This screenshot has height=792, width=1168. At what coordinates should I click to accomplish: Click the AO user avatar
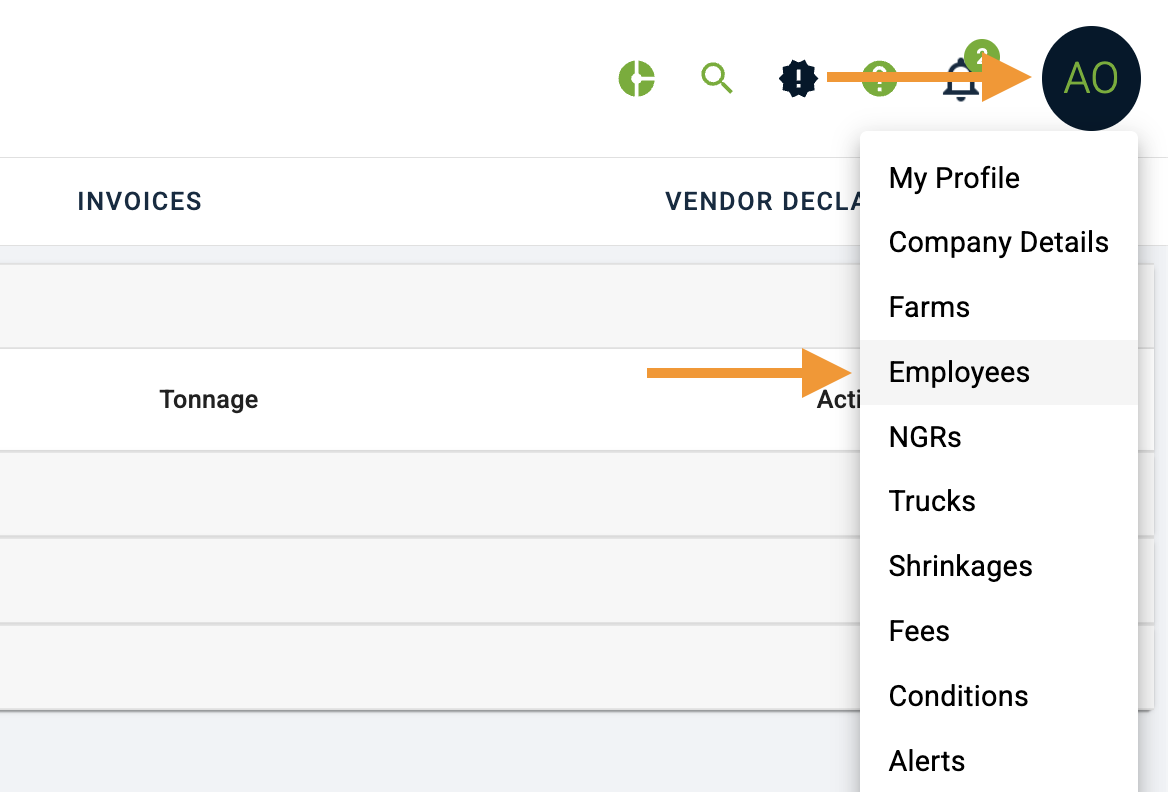[1091, 78]
